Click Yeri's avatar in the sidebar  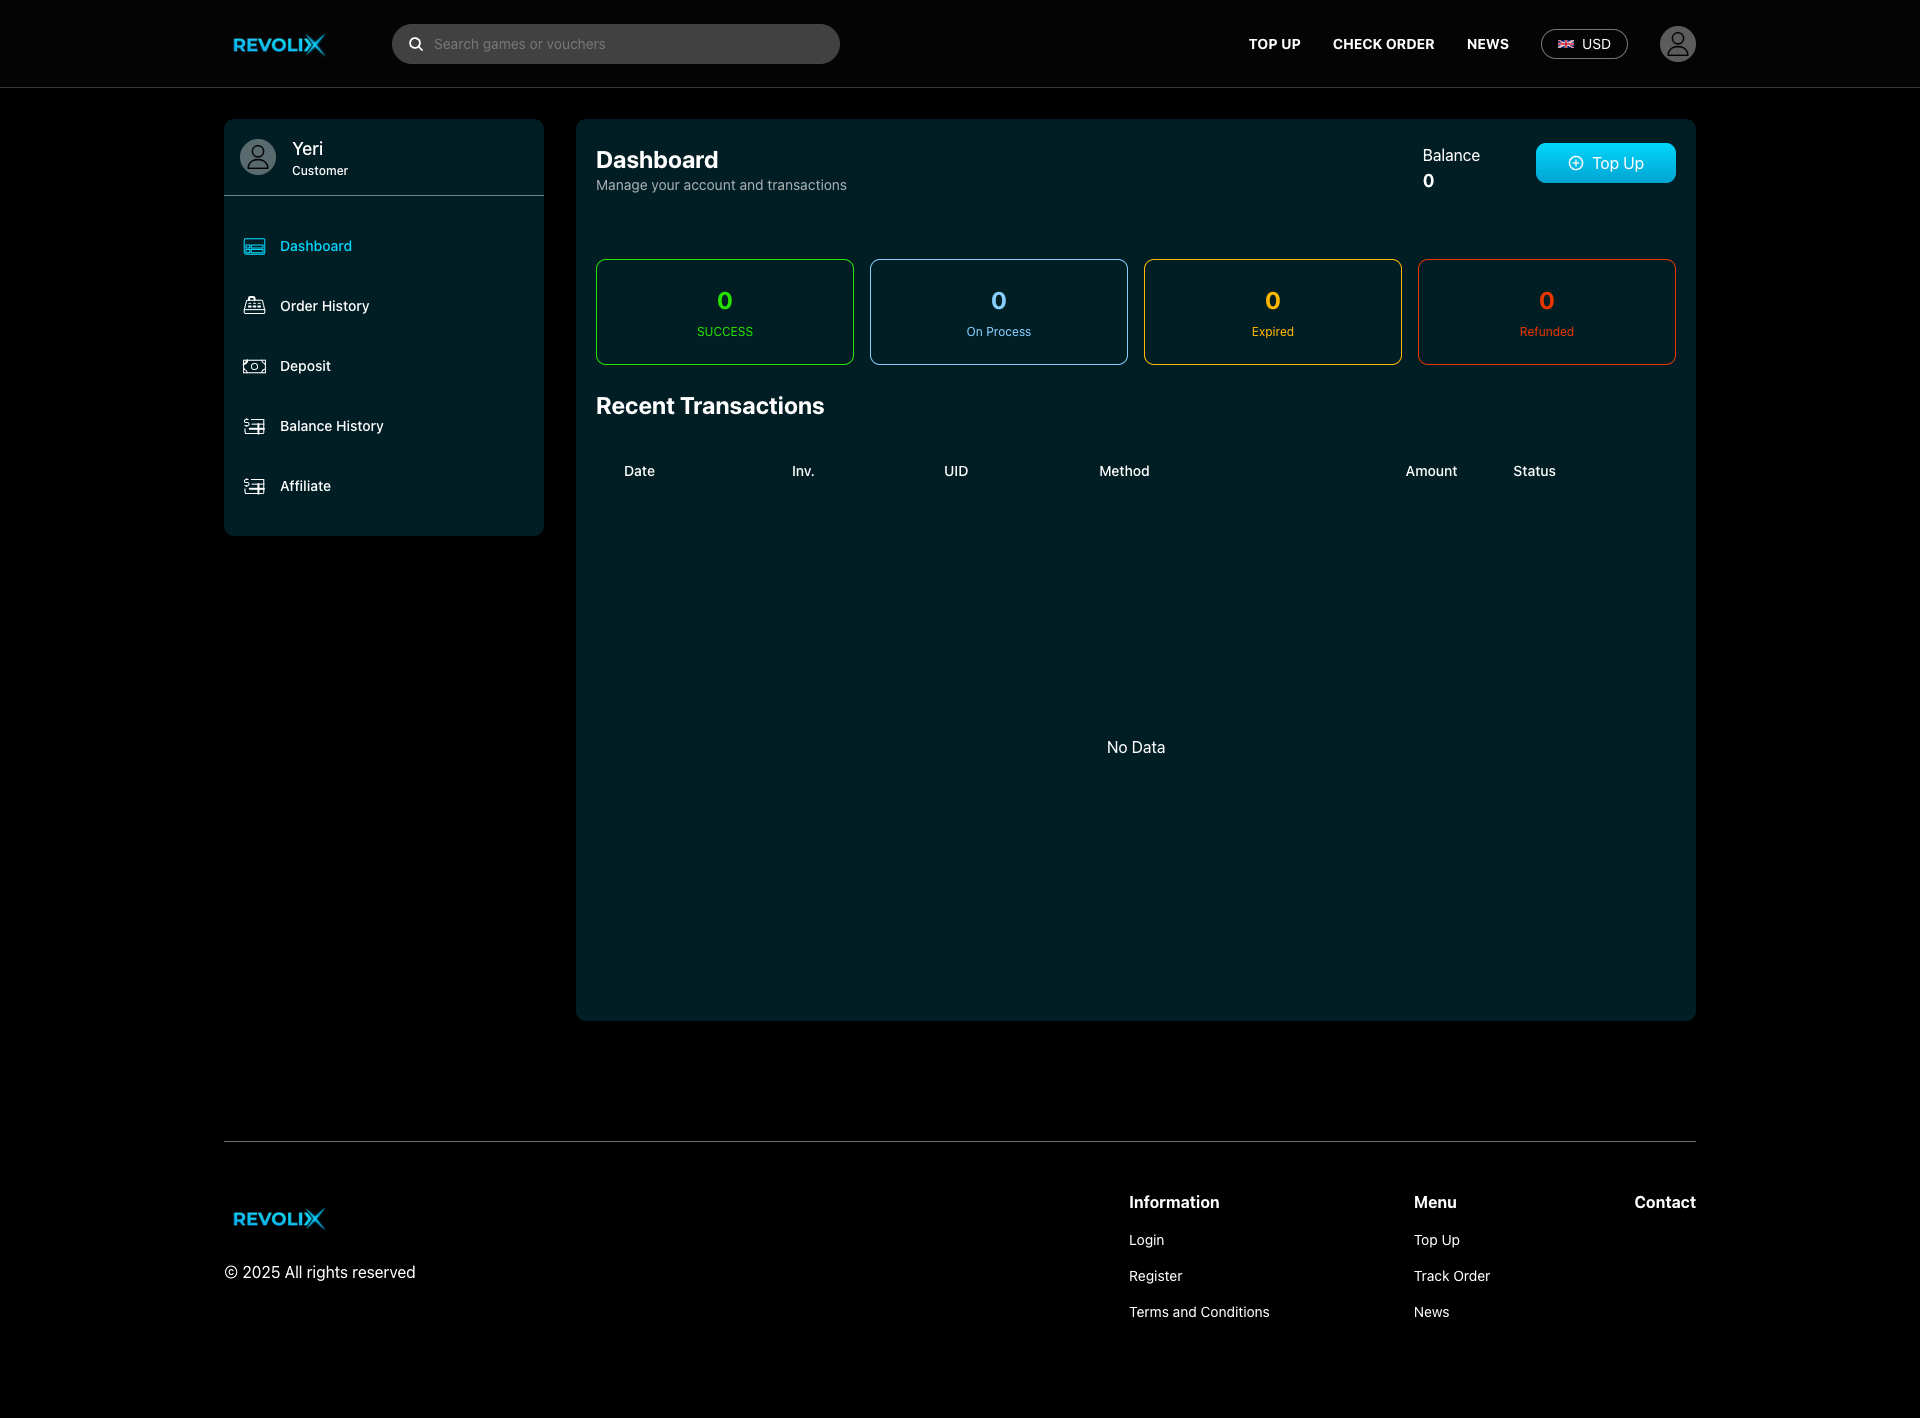258,157
